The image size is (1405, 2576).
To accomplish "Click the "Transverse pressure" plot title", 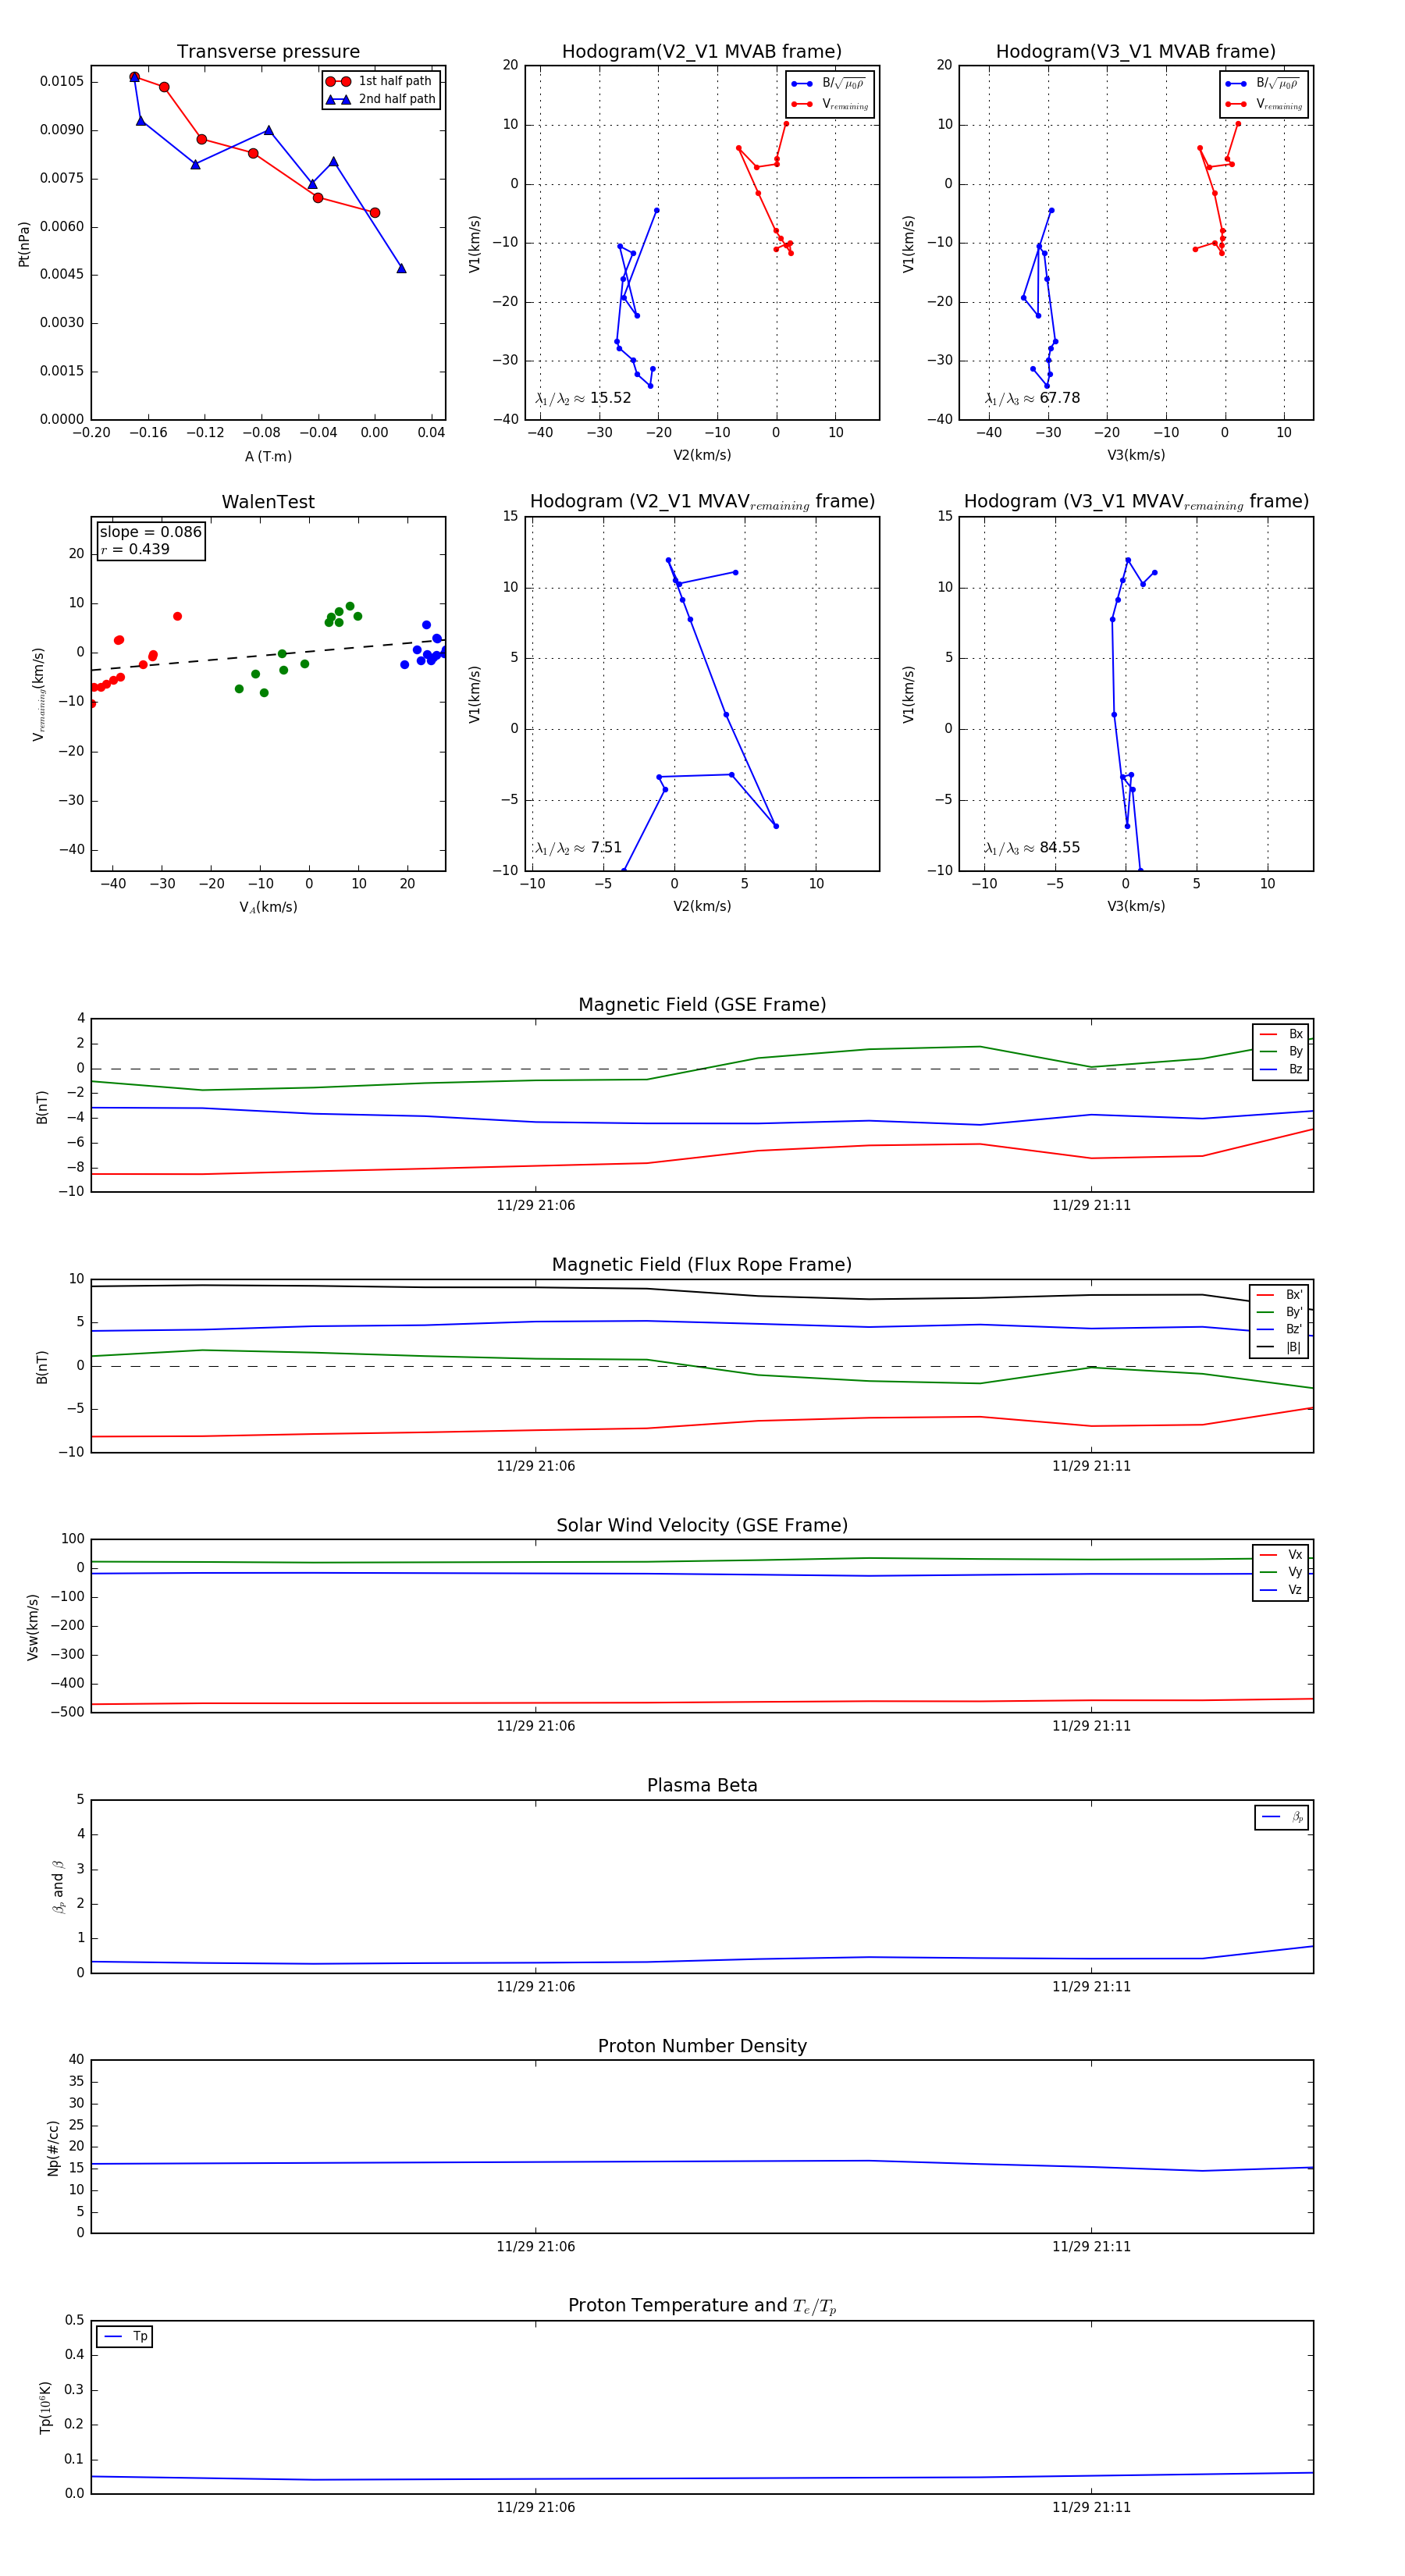I will click(268, 52).
